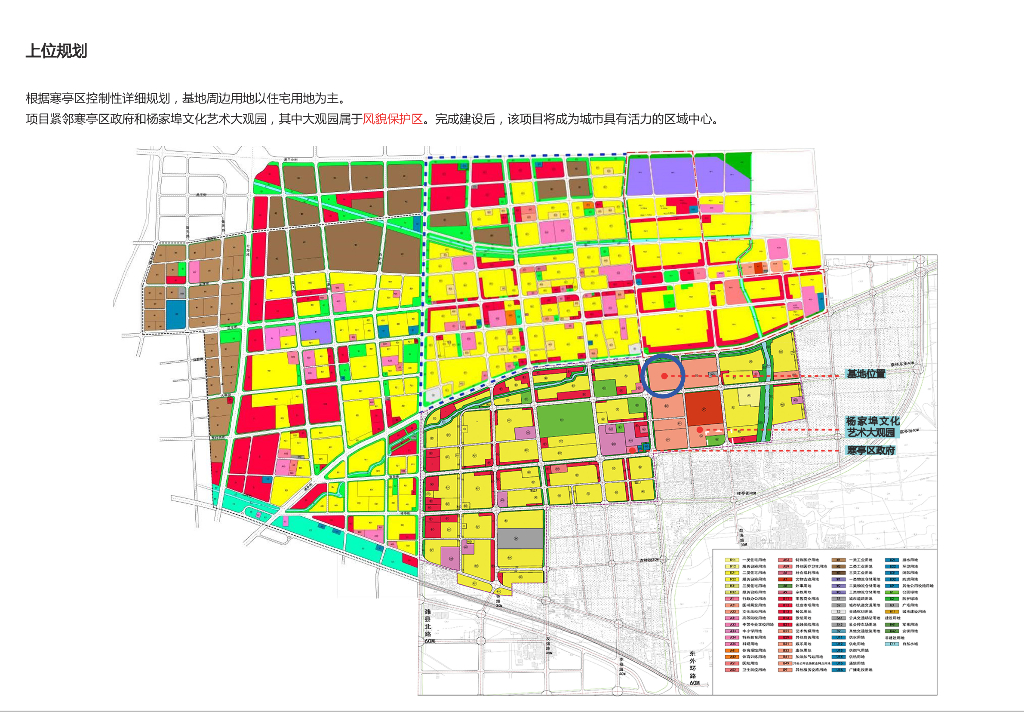The image size is (1024, 724).
Task: Click the red 风貌保护区 text
Action: click(392, 119)
